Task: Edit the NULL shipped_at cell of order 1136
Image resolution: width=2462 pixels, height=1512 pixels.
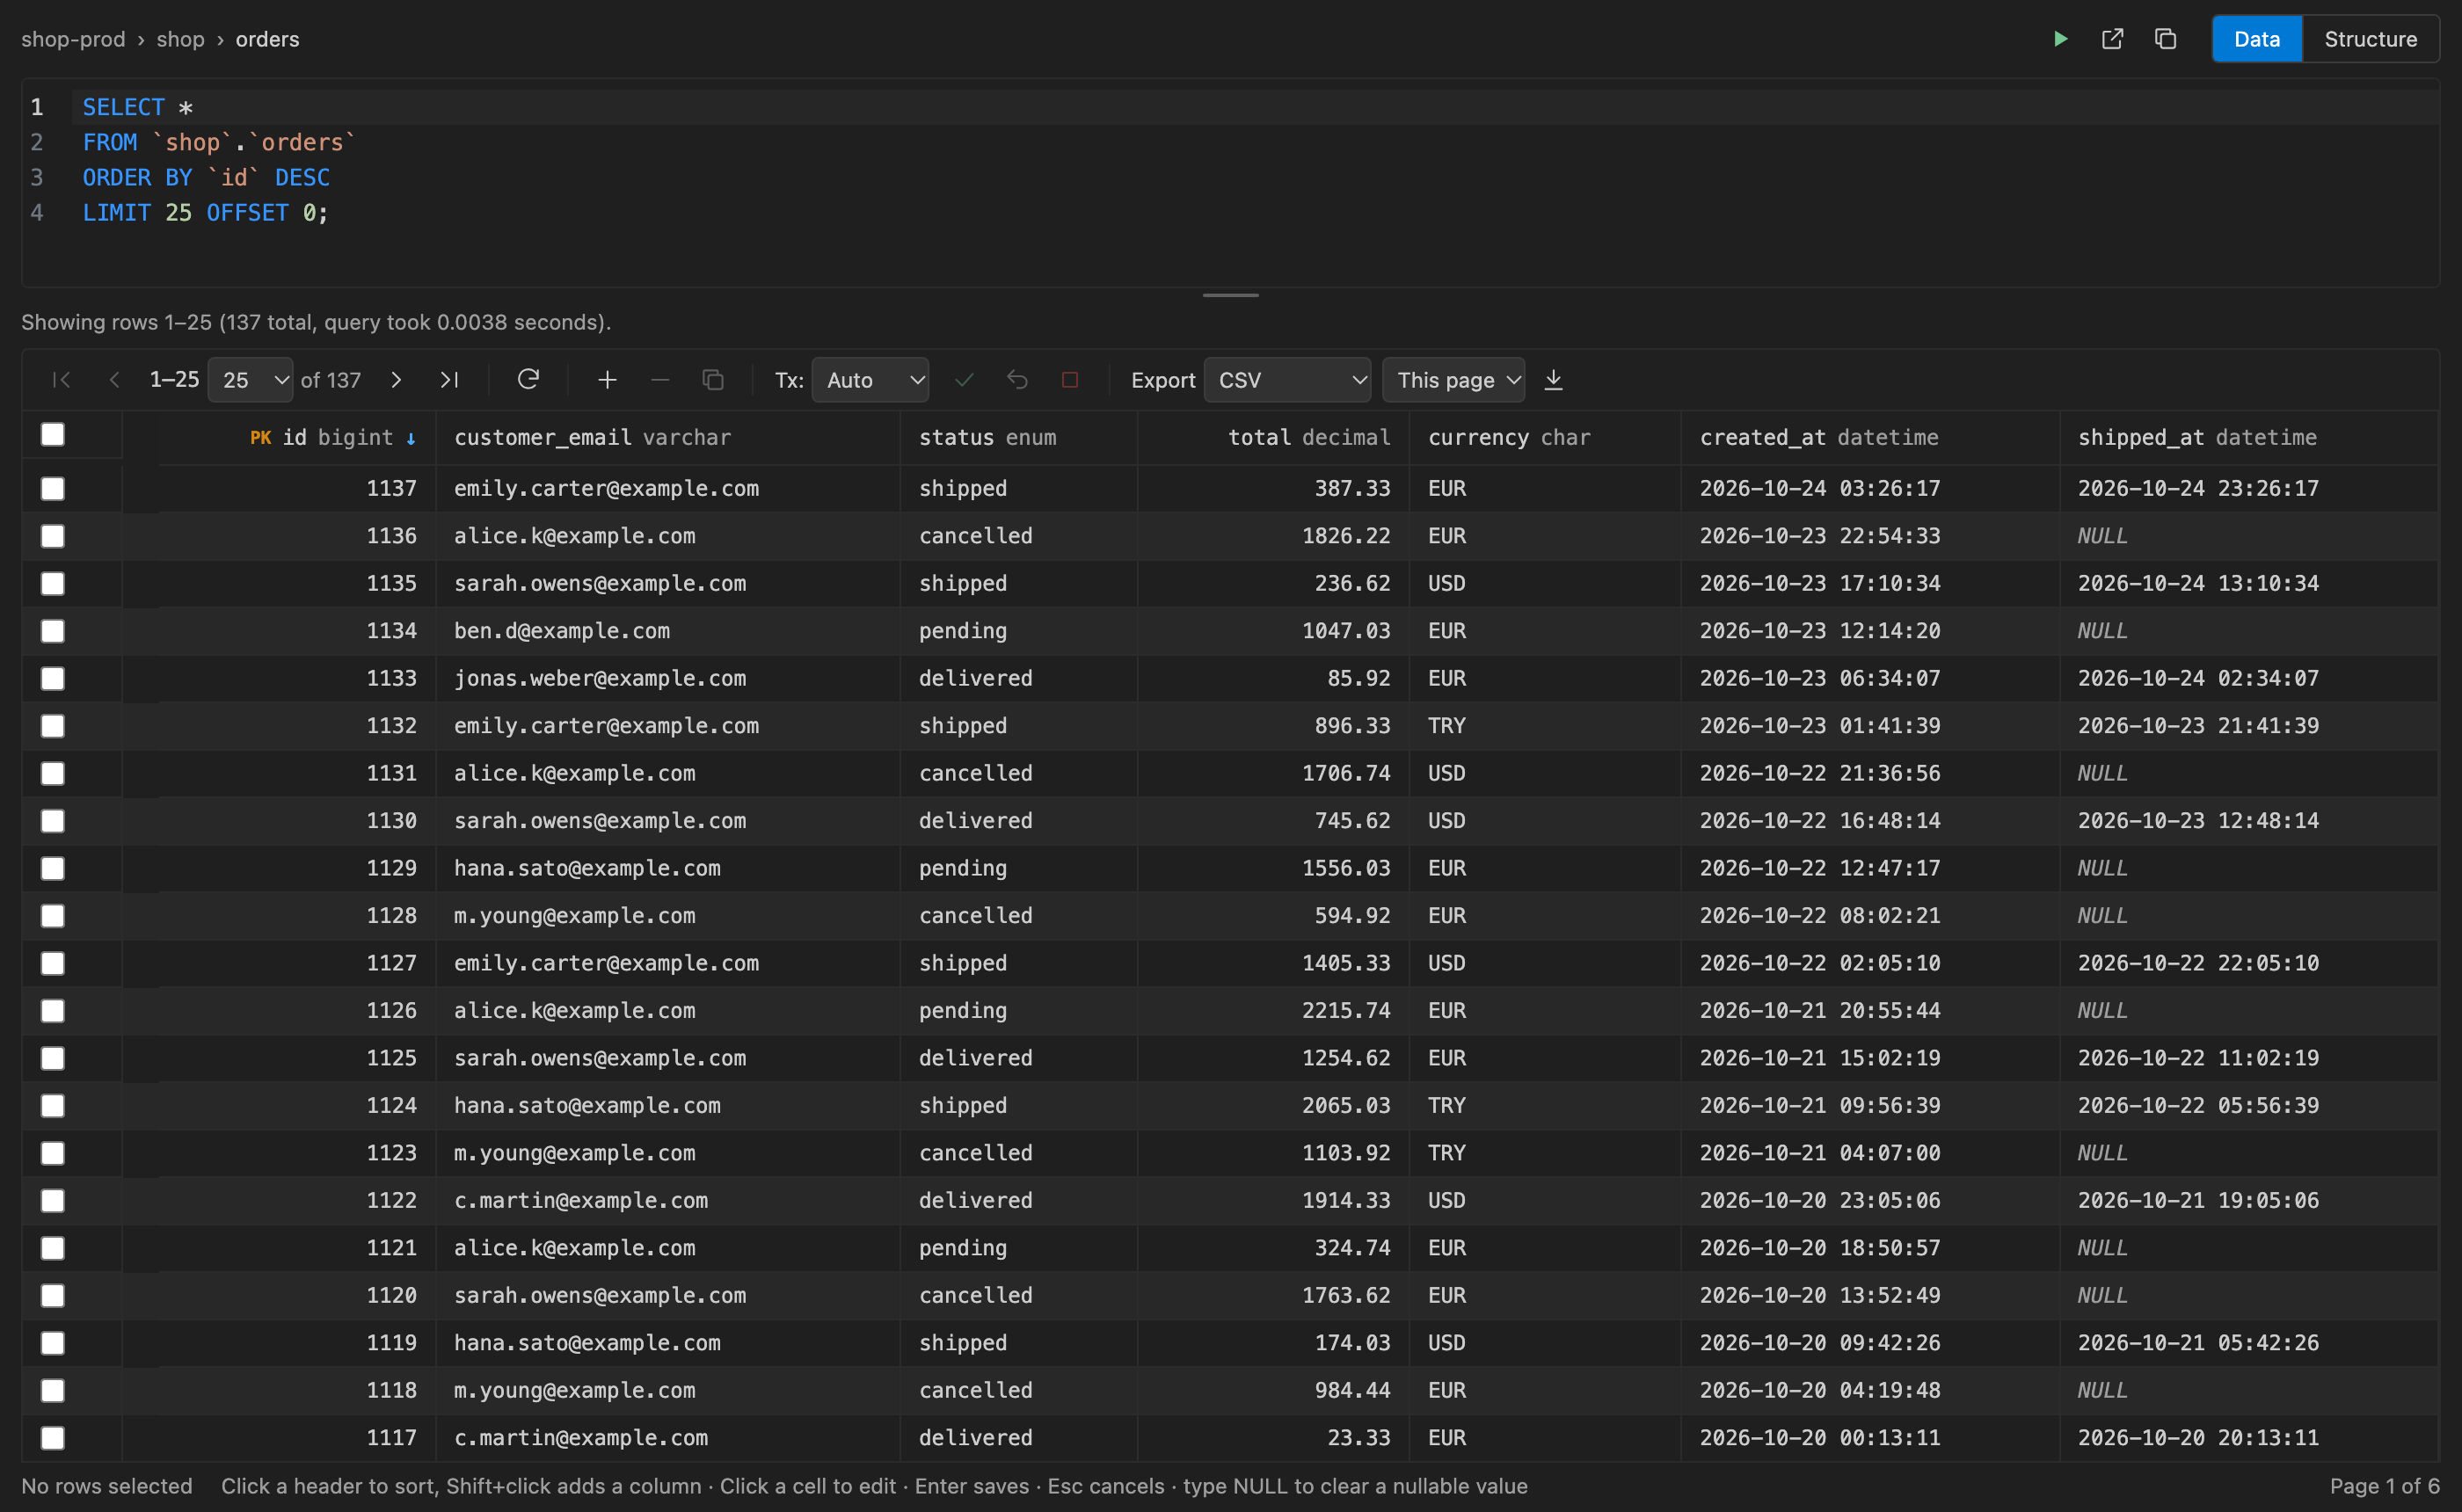Action: coord(2249,536)
